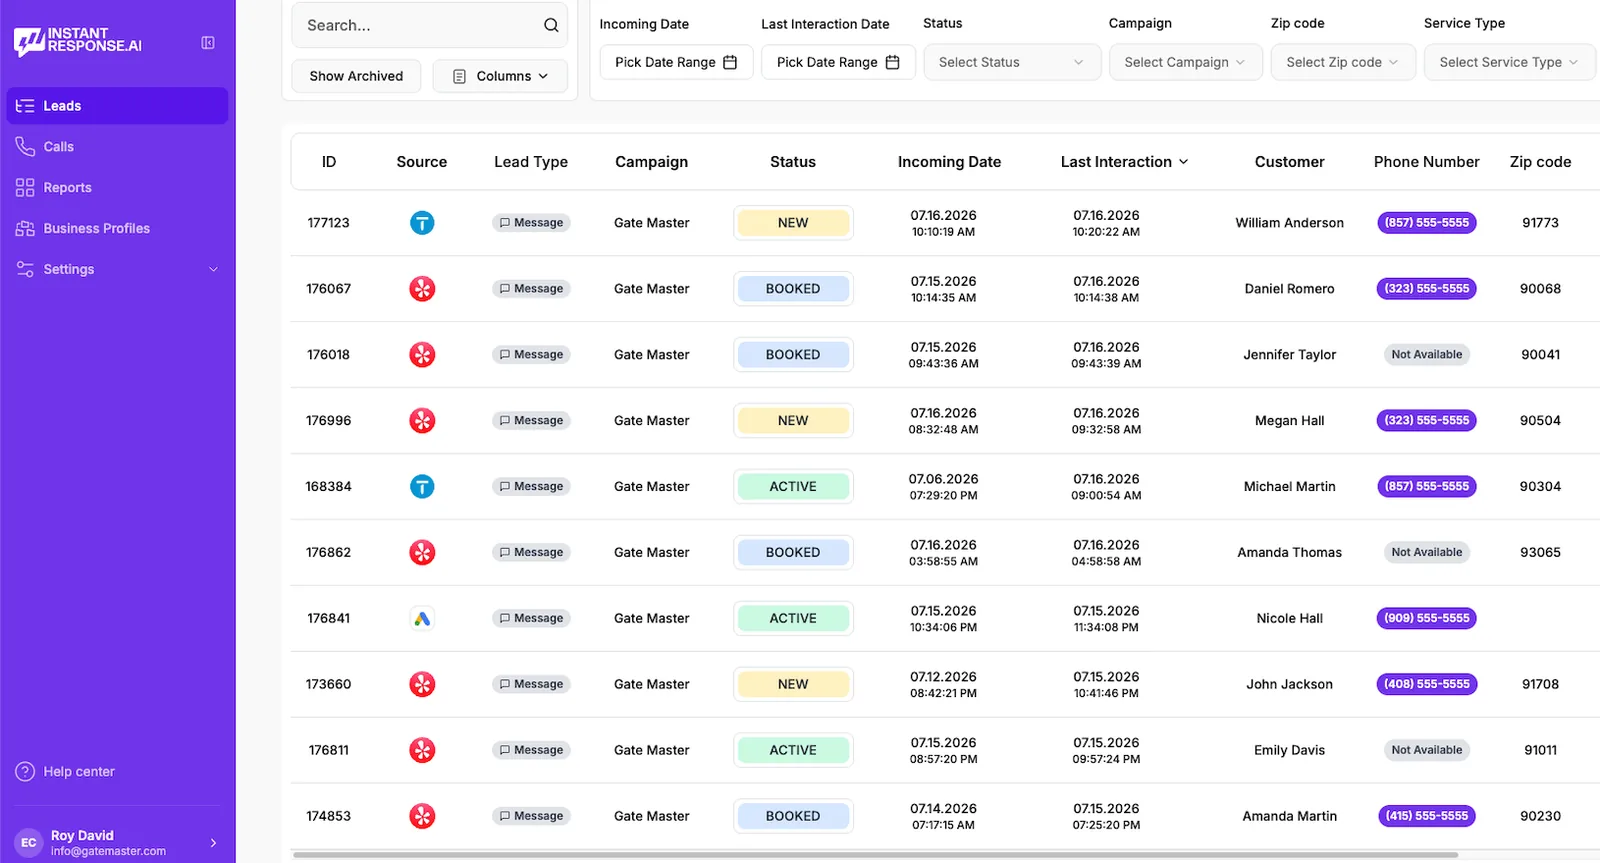Open Roy David account menu arrow
Viewport: 1600px width, 863px height.
[213, 843]
